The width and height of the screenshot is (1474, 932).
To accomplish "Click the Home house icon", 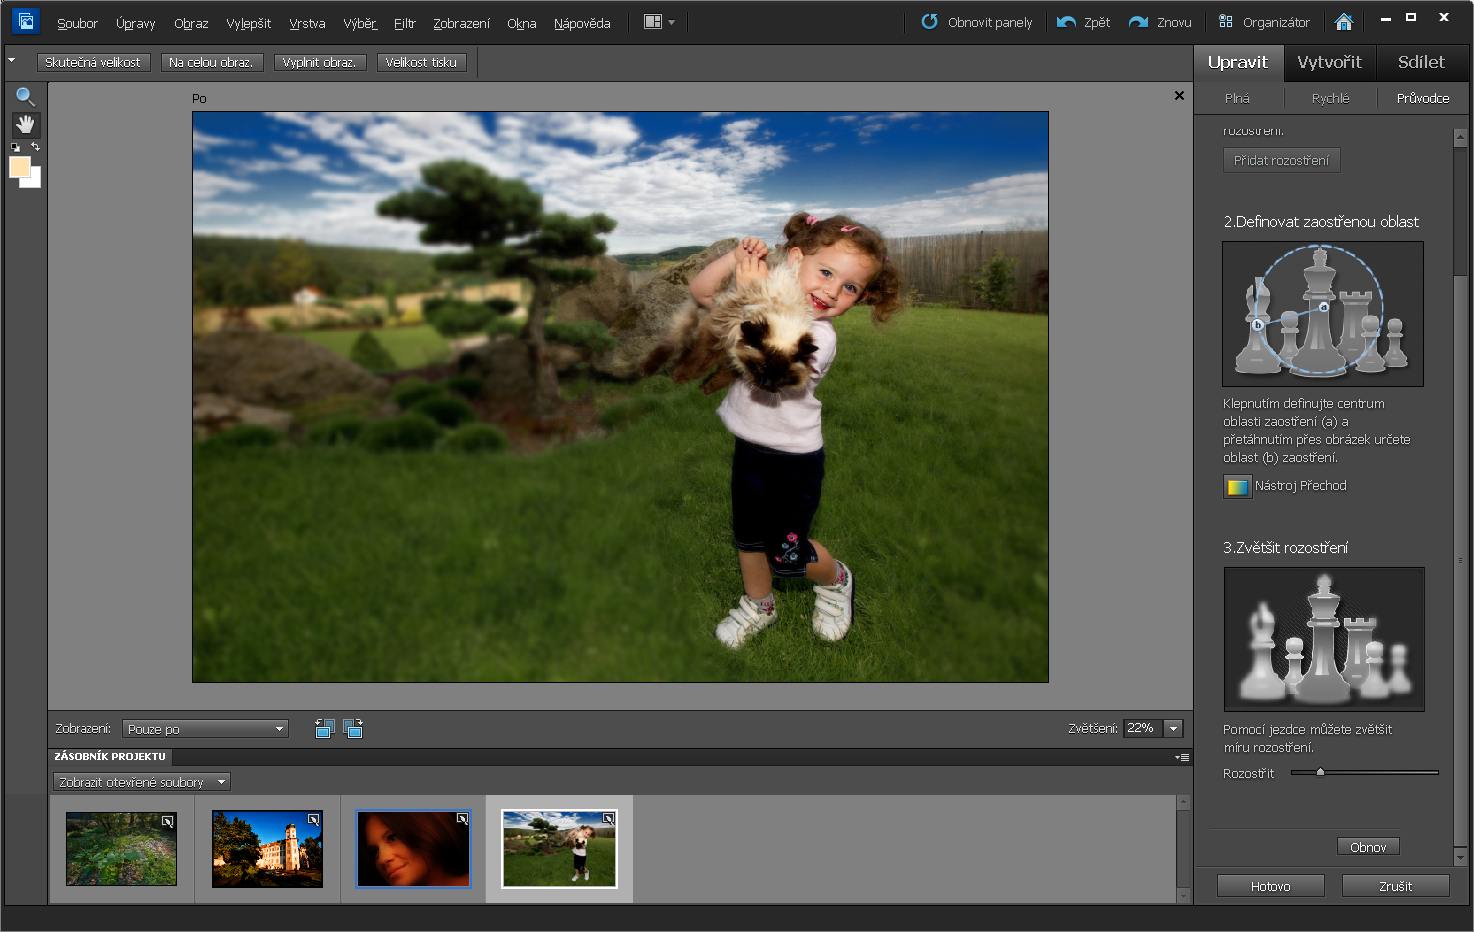I will coord(1344,22).
